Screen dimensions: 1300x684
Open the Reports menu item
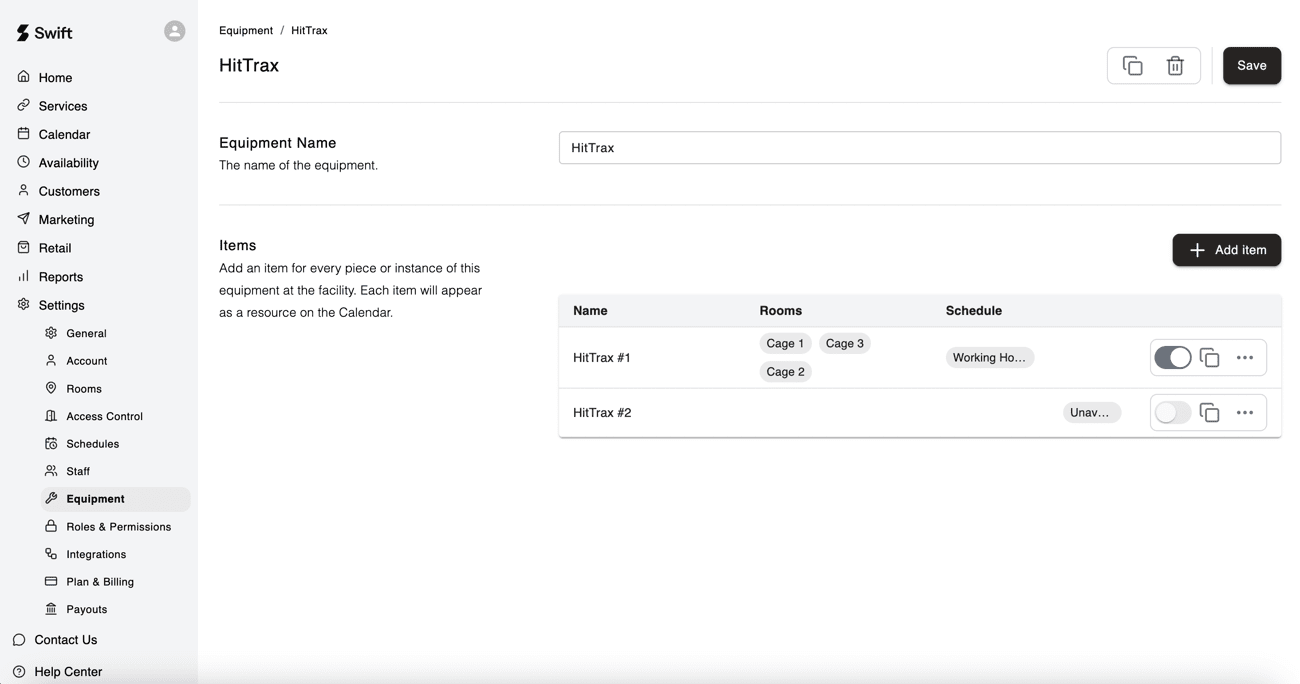(x=60, y=276)
